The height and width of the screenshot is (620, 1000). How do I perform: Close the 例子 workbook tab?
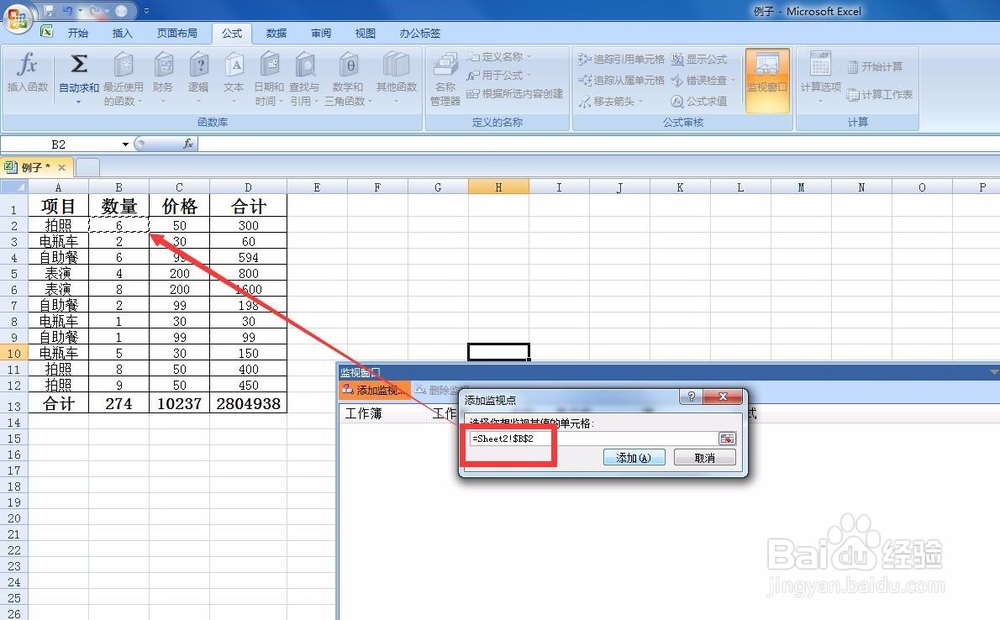pos(62,167)
